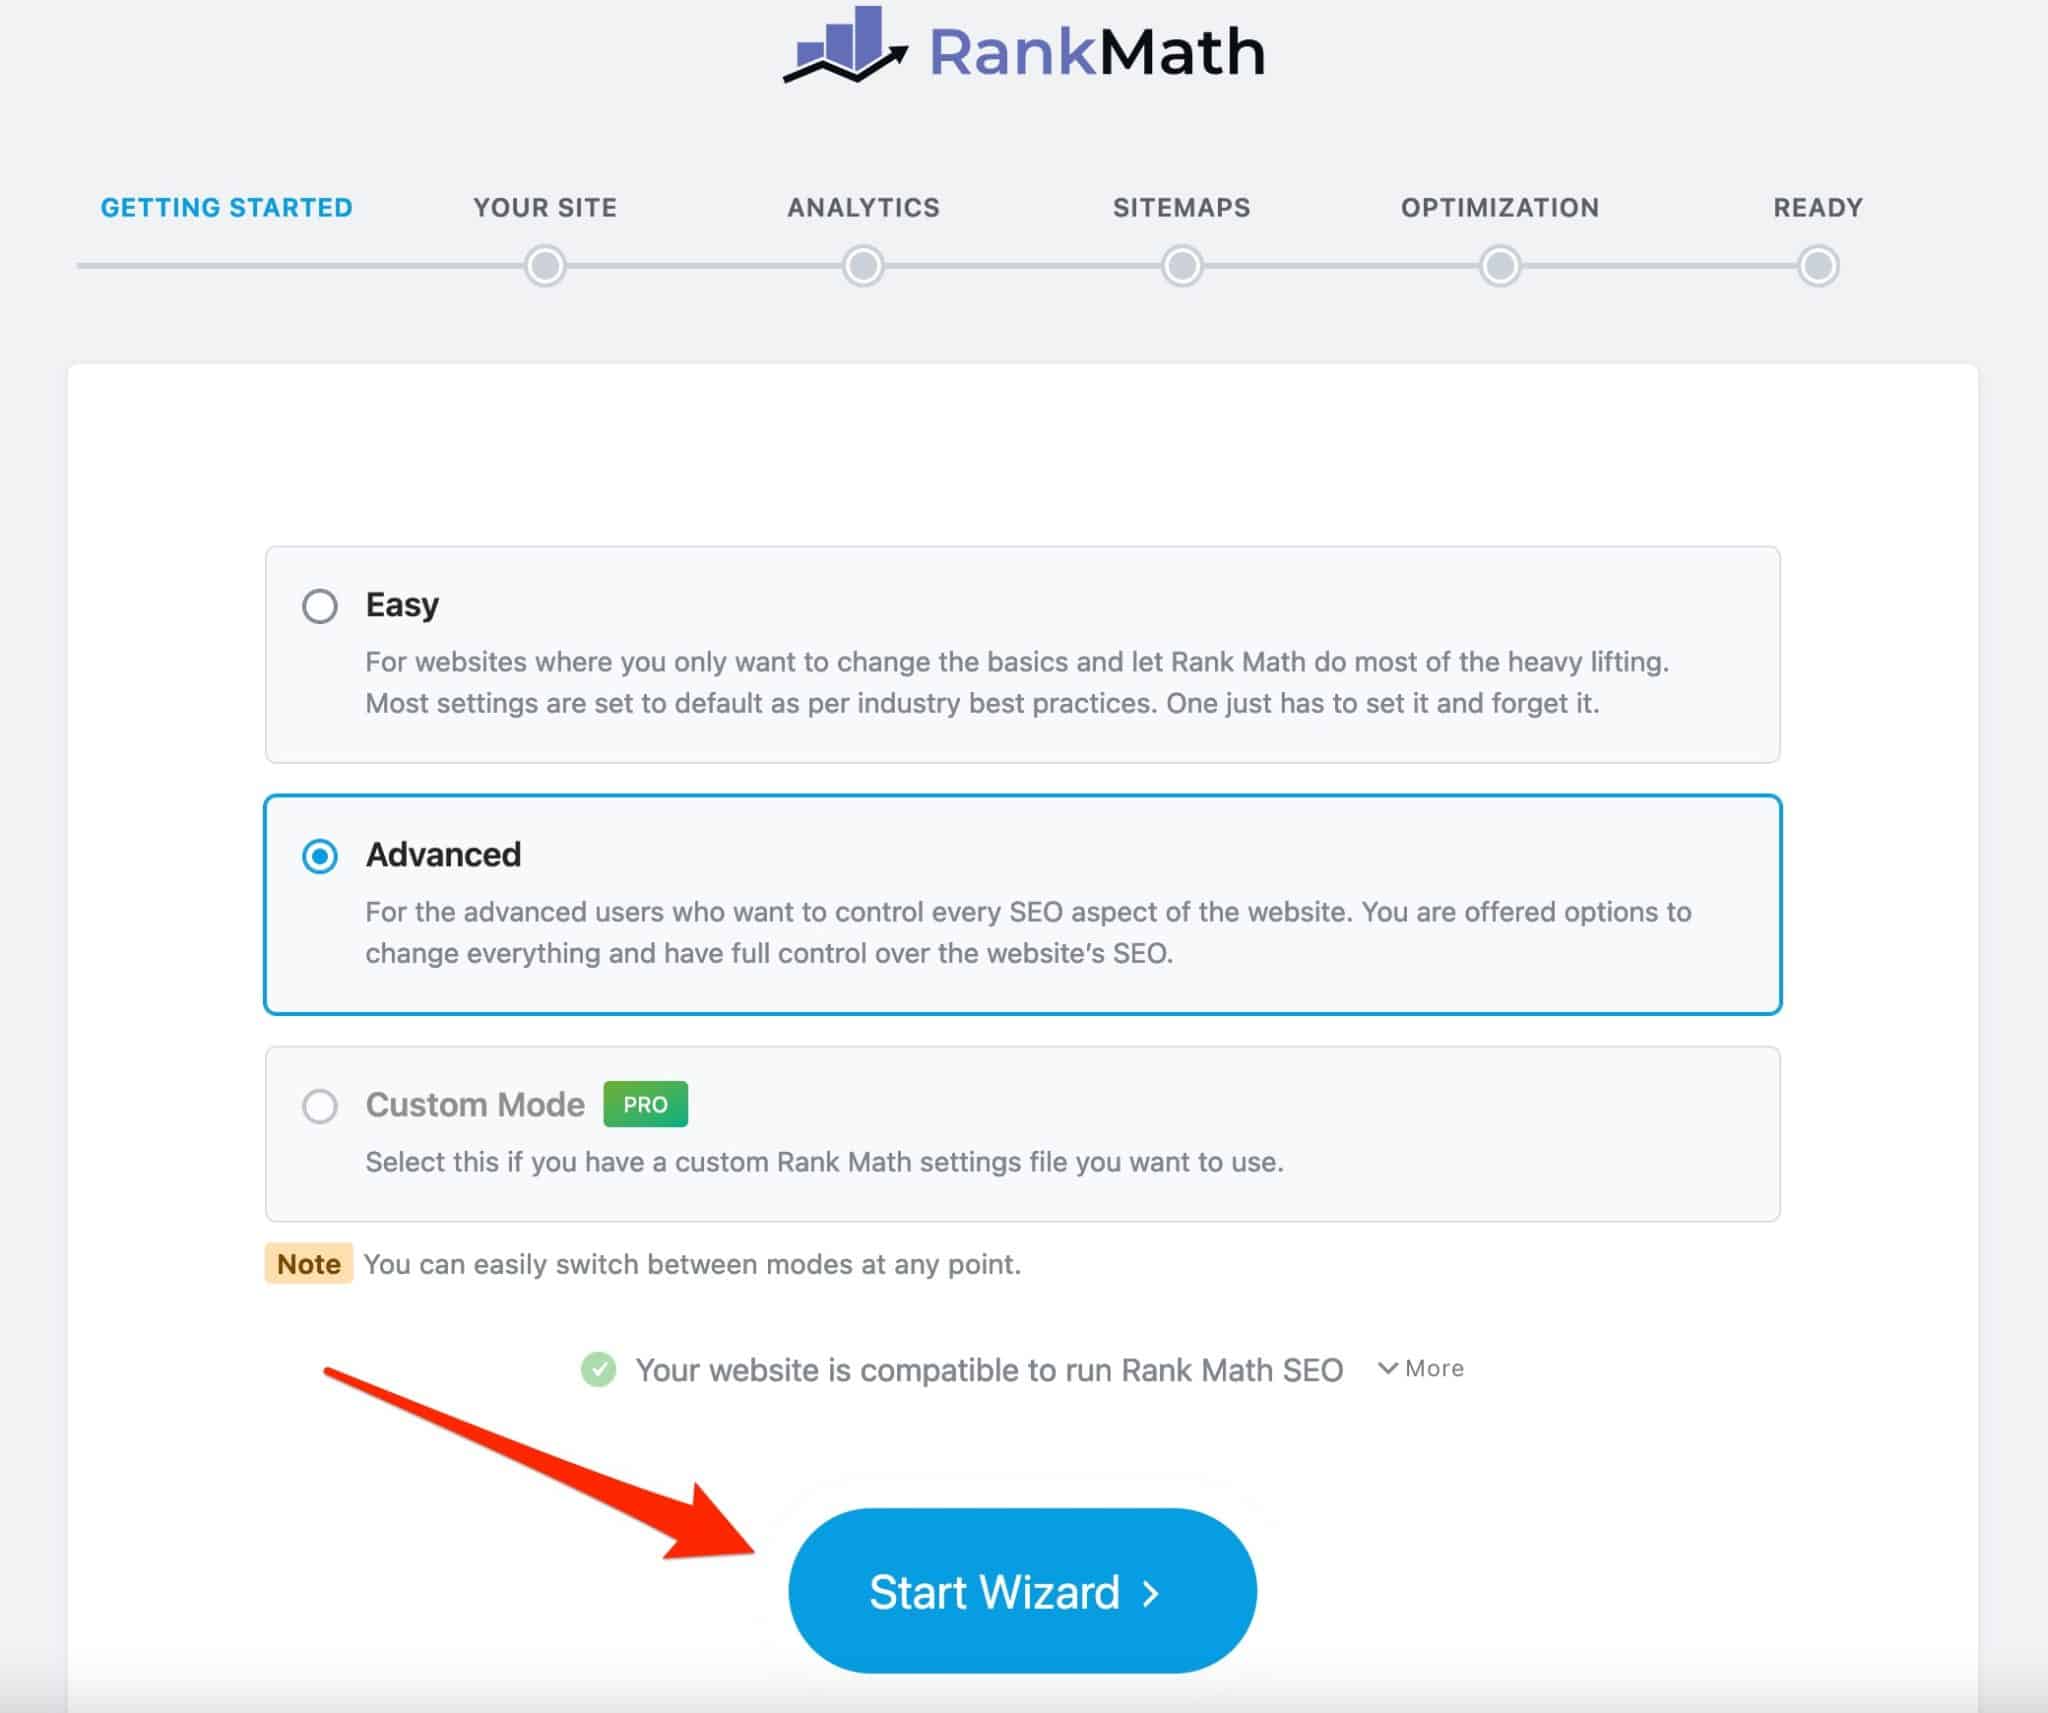Click the SITEMAPS tab label
Screen dimensions: 2048x1713
(x=1180, y=206)
